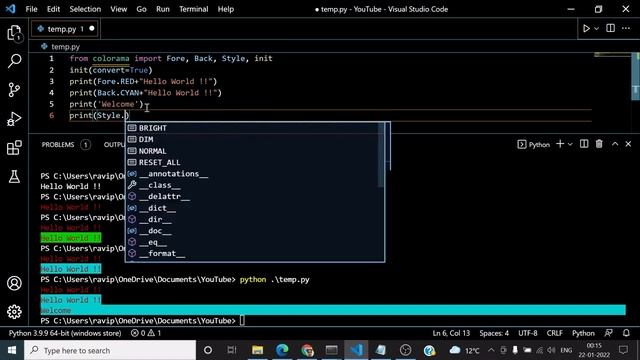Switch to the PROBLEMS panel tab
This screenshot has width=640, height=360.
(x=58, y=144)
